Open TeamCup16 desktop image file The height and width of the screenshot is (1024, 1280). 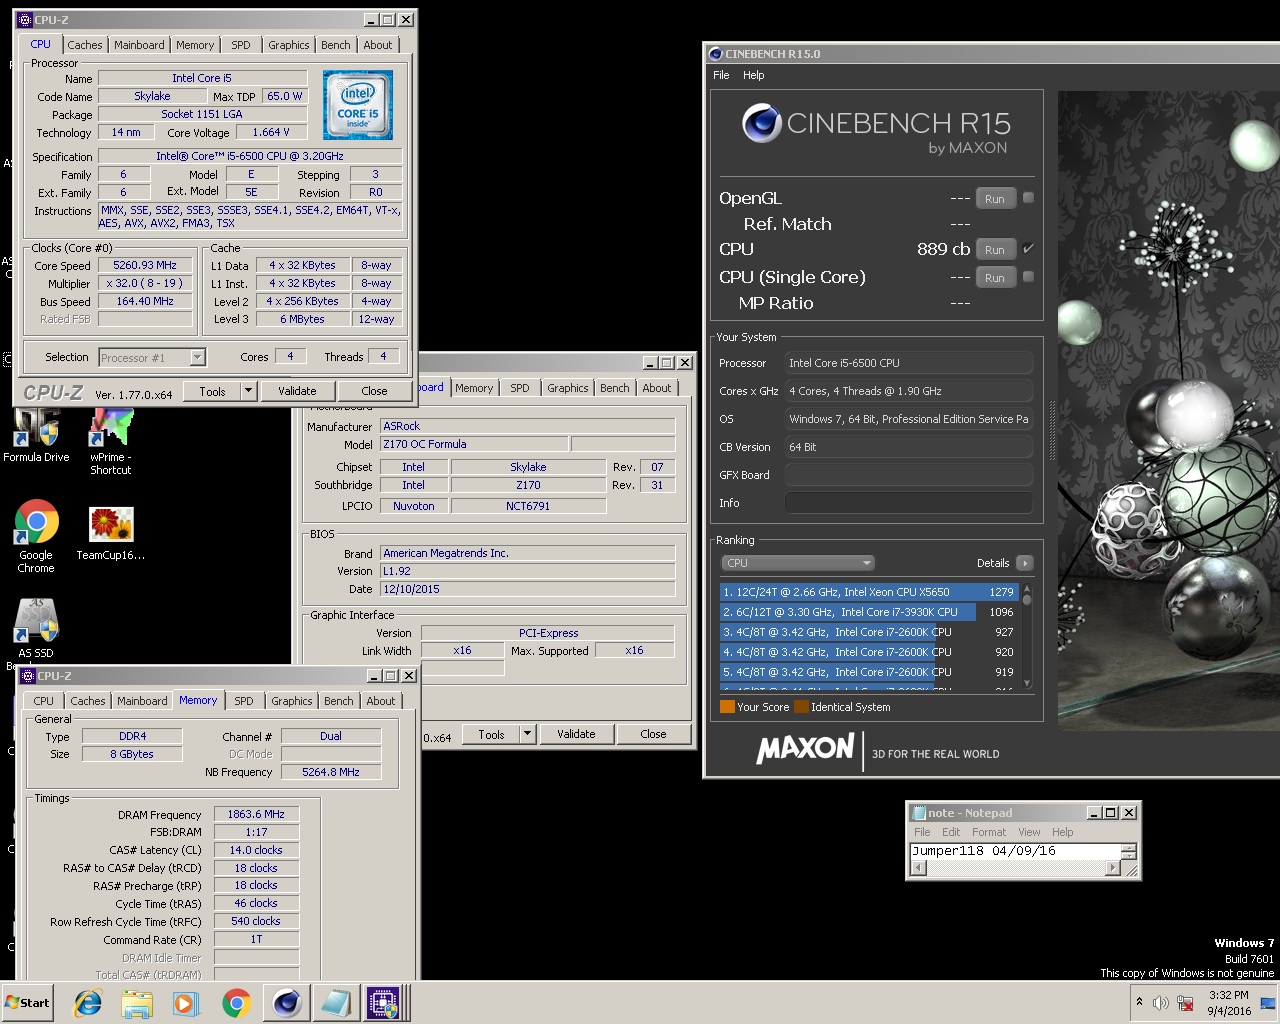tap(110, 533)
